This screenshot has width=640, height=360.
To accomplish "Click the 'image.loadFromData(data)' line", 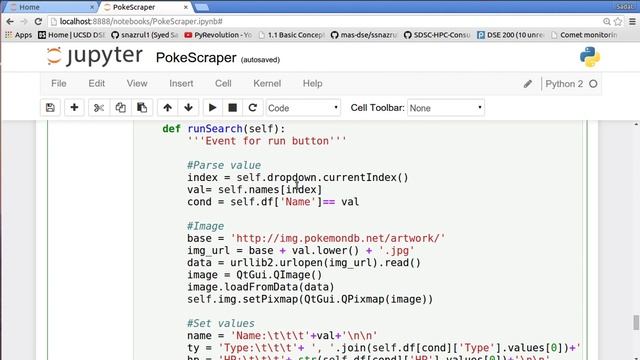I will point(260,287).
